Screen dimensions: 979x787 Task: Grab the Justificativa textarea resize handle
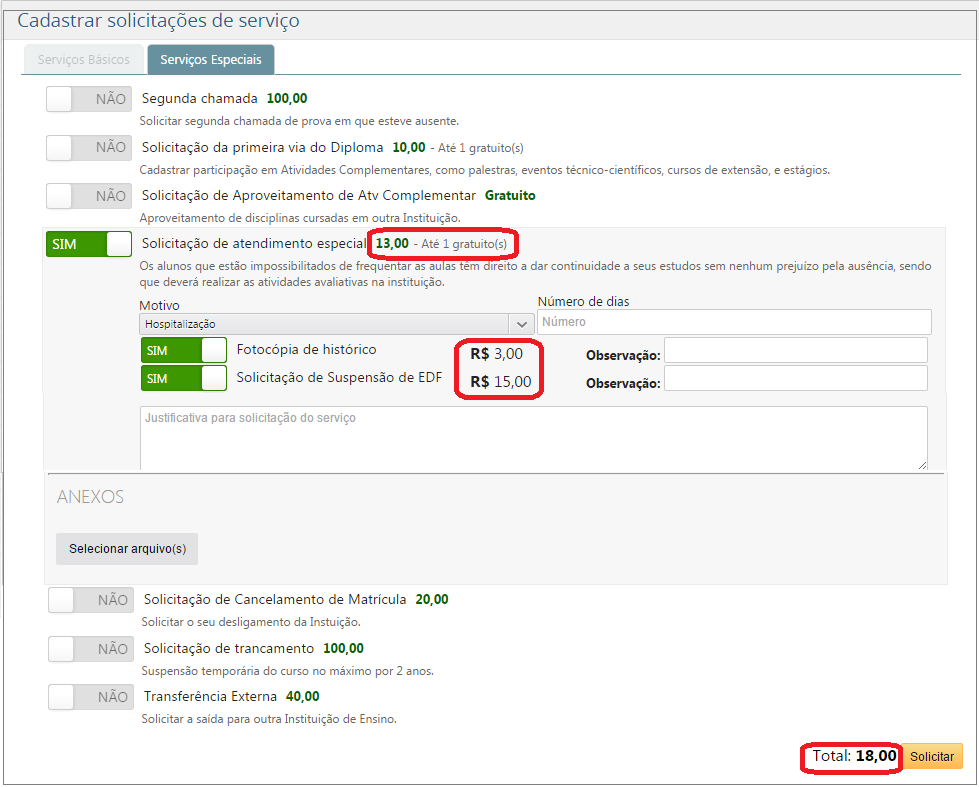pyautogui.click(x=922, y=464)
